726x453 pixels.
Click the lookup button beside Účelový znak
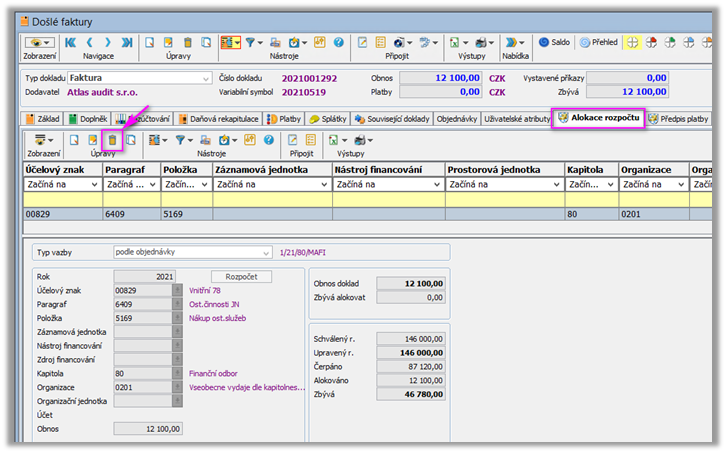tap(177, 290)
